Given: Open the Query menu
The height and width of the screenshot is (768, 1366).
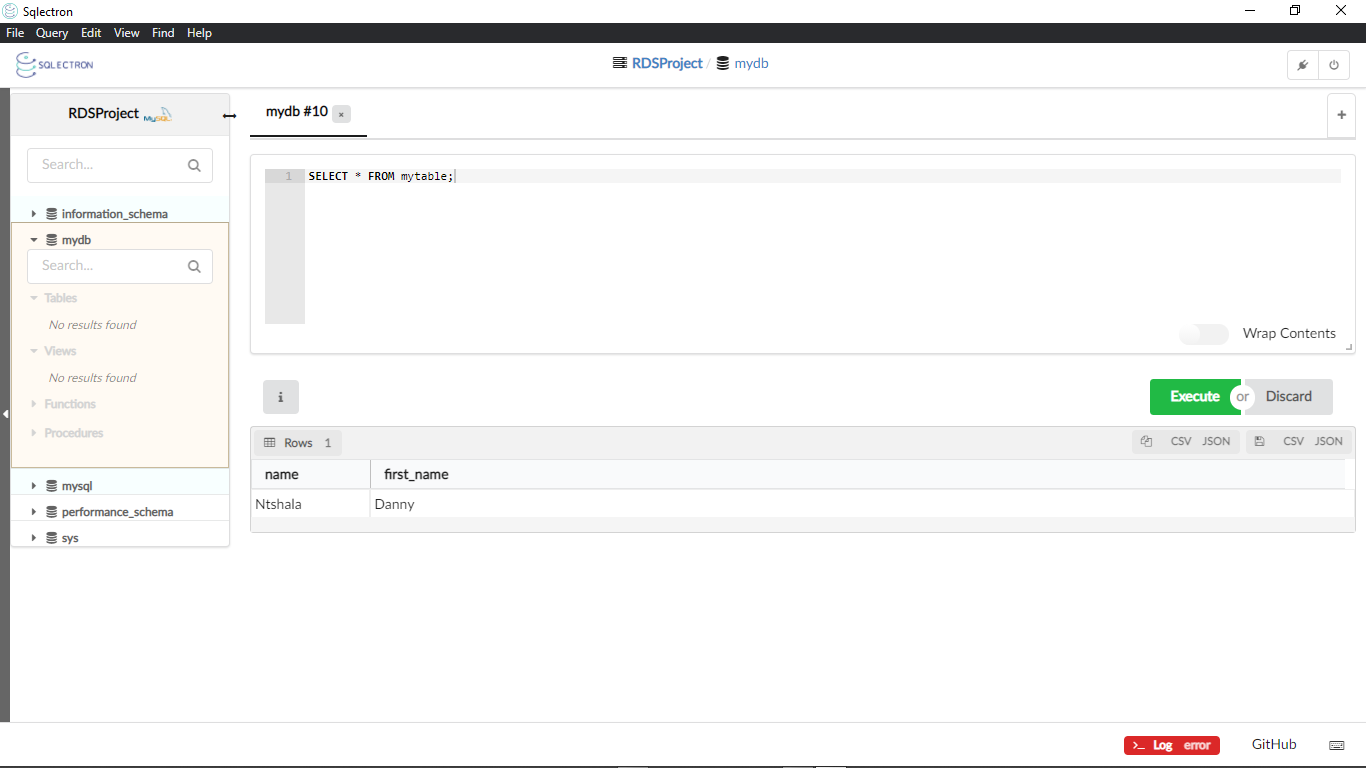Looking at the screenshot, I should pyautogui.click(x=52, y=33).
